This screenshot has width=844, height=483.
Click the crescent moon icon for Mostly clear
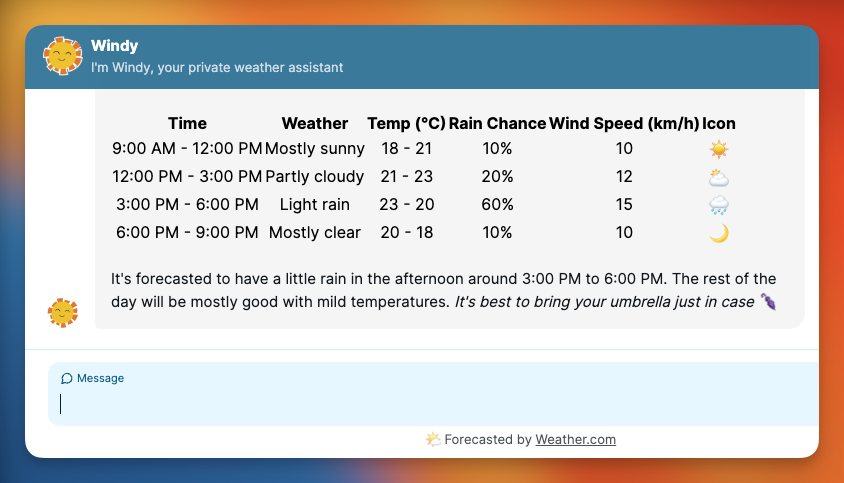click(x=719, y=233)
